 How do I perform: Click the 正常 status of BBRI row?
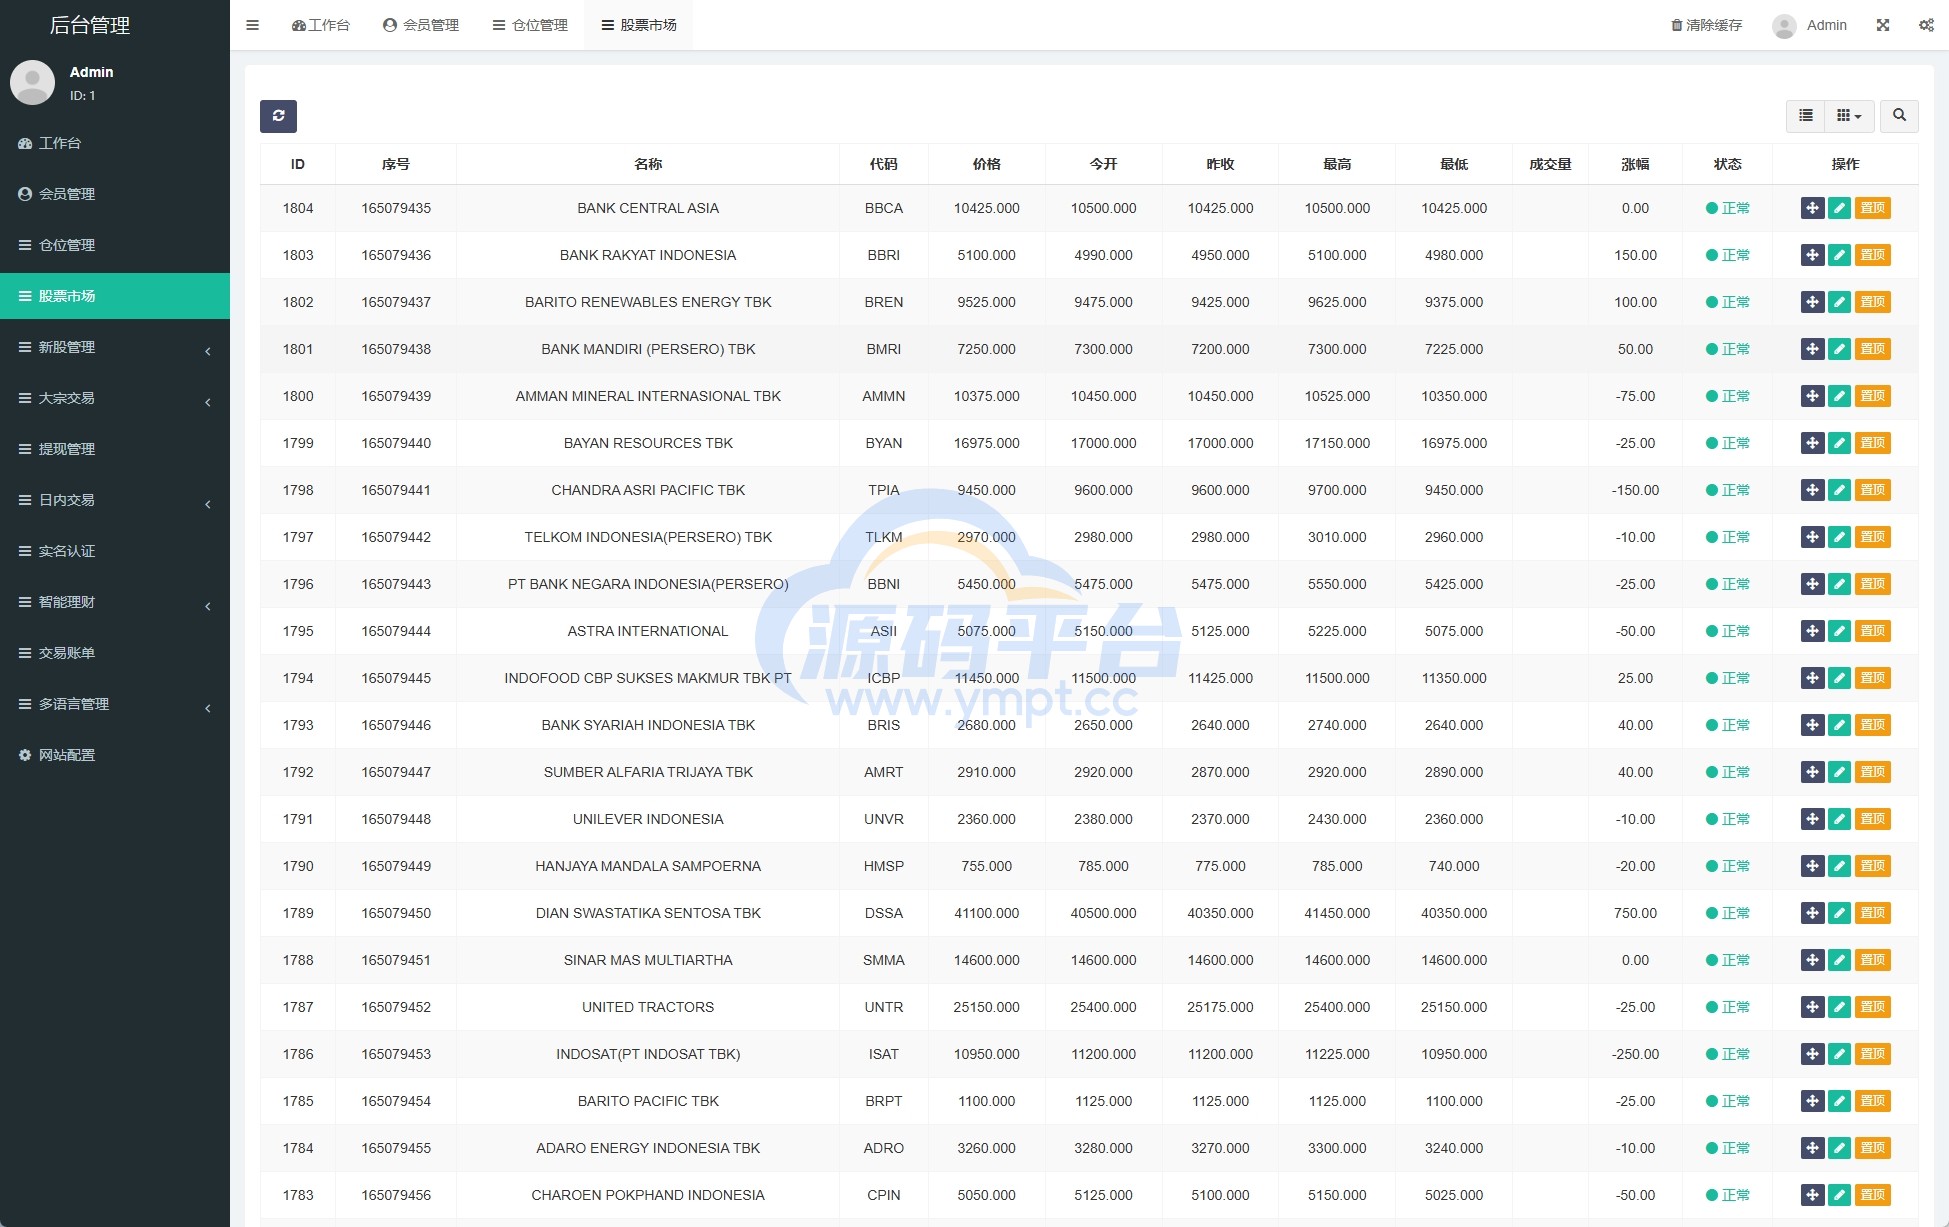pyautogui.click(x=1728, y=255)
